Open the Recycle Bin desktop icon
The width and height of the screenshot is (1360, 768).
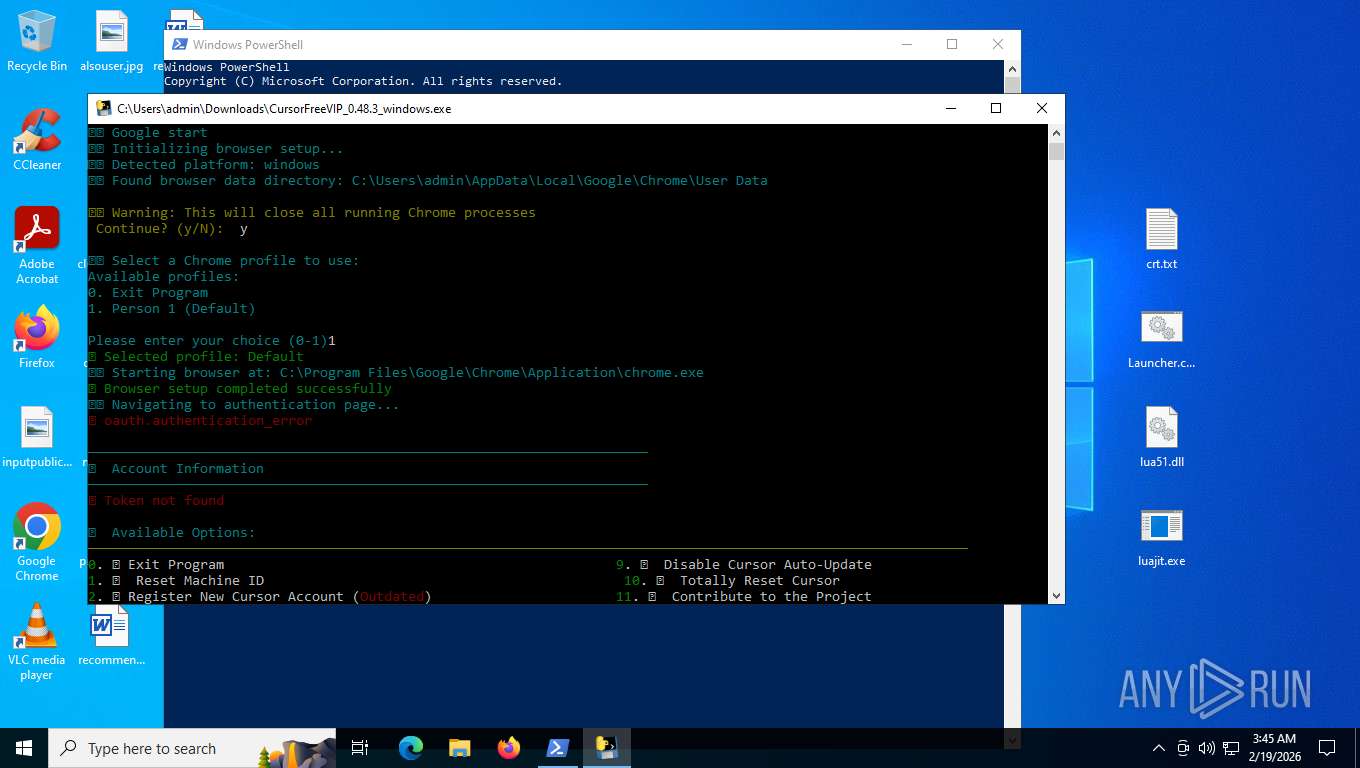(37, 40)
